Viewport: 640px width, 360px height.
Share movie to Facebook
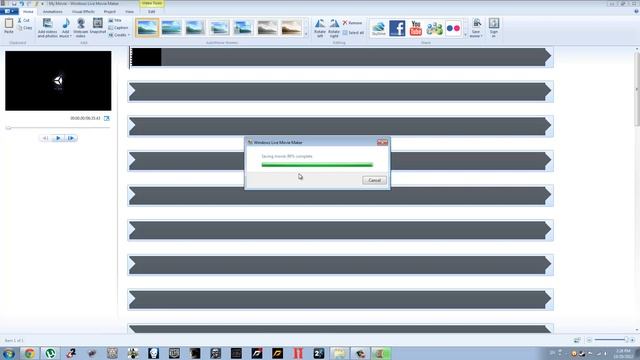[x=397, y=28]
